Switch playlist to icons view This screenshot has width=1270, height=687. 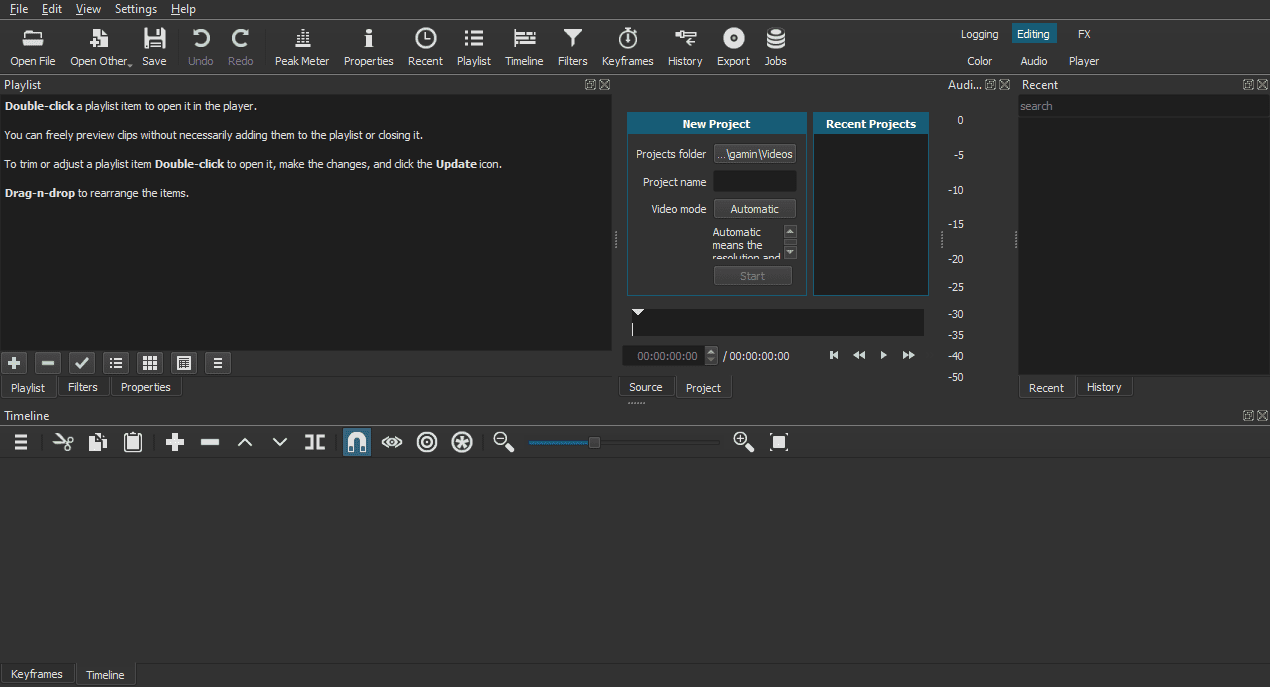point(184,363)
